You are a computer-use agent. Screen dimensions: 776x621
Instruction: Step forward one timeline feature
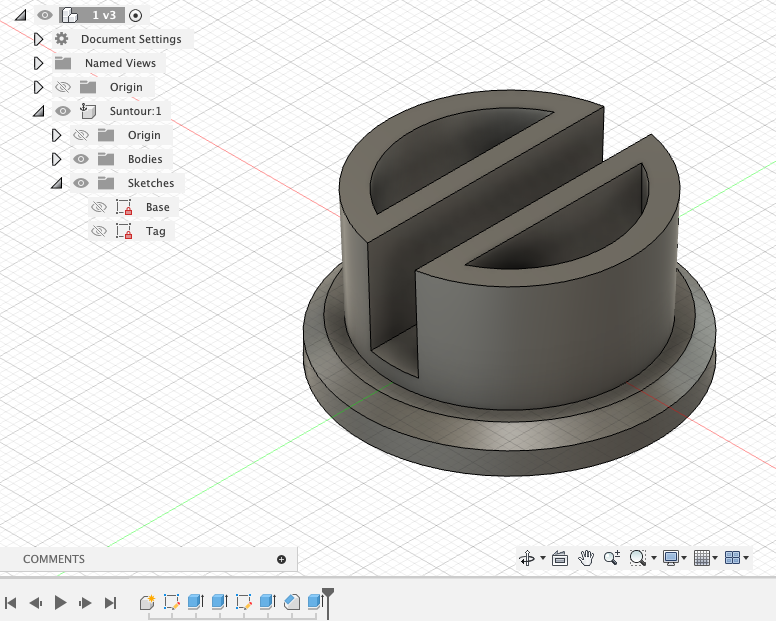click(x=85, y=603)
